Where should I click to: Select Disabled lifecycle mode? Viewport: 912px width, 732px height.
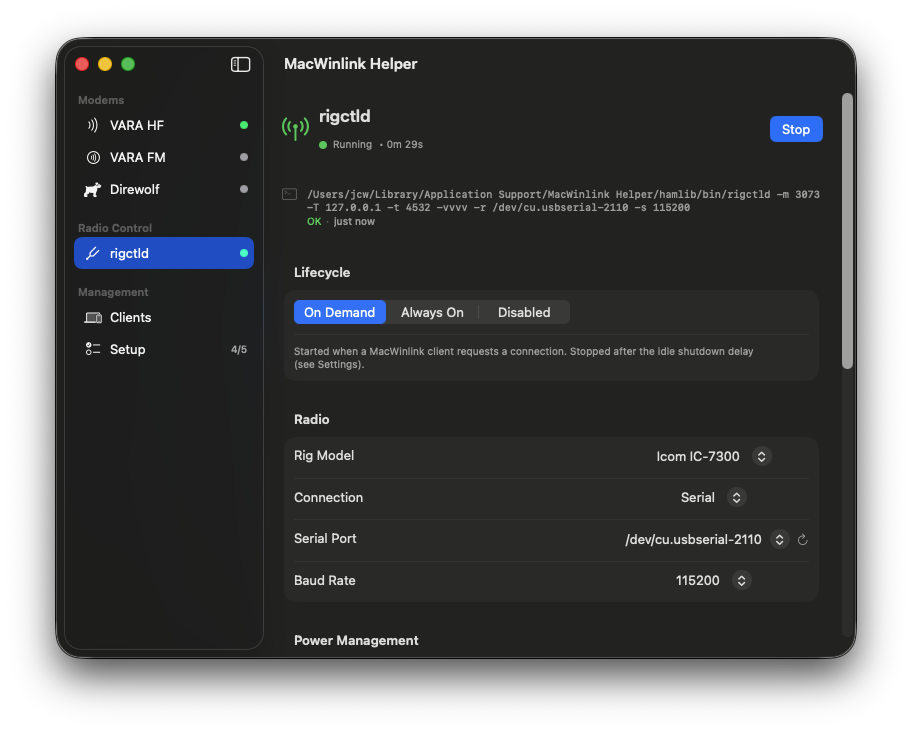tap(523, 312)
